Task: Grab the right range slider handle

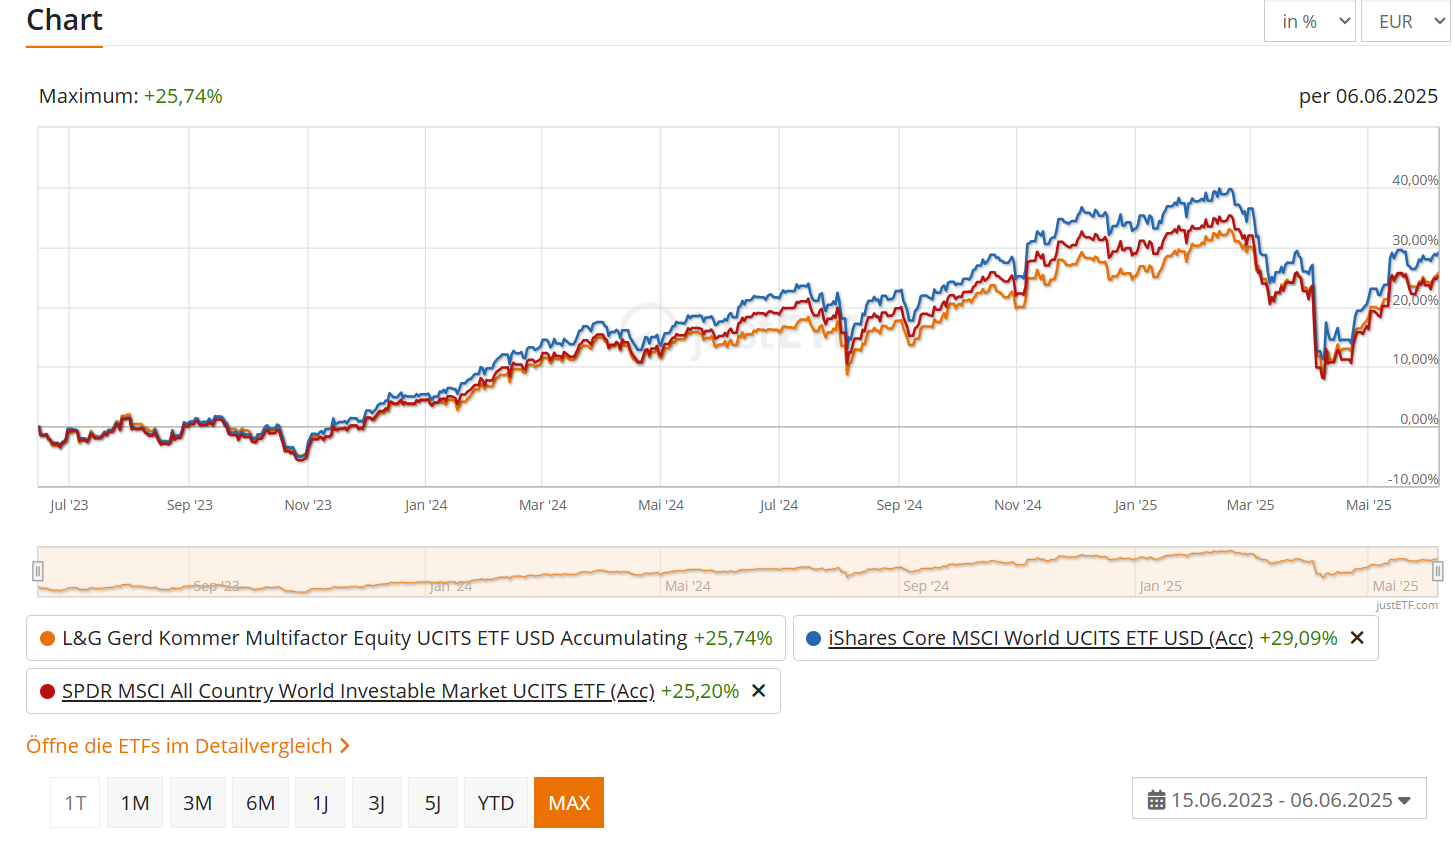Action: tap(1437, 571)
